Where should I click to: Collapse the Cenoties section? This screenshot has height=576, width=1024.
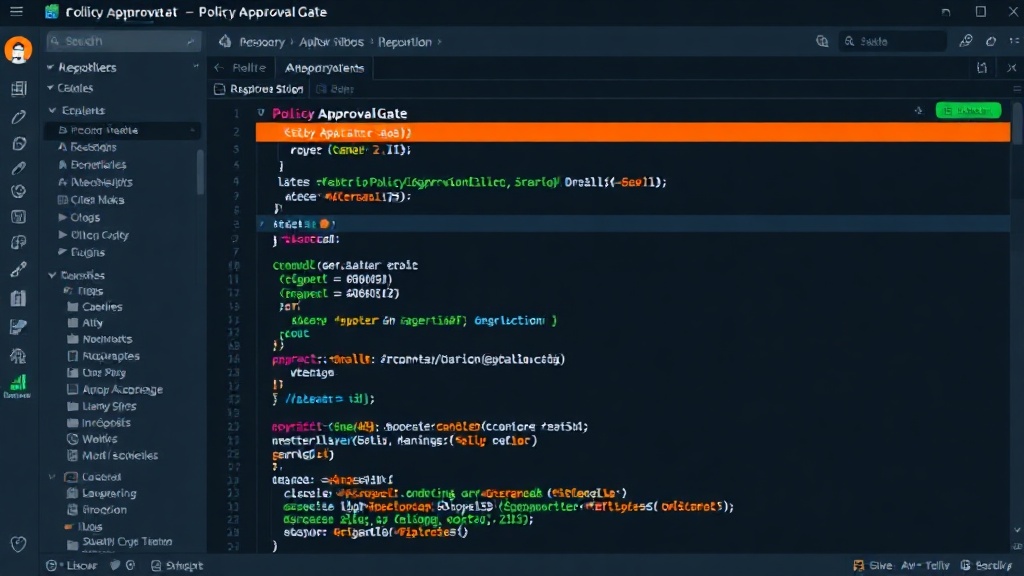[52, 275]
